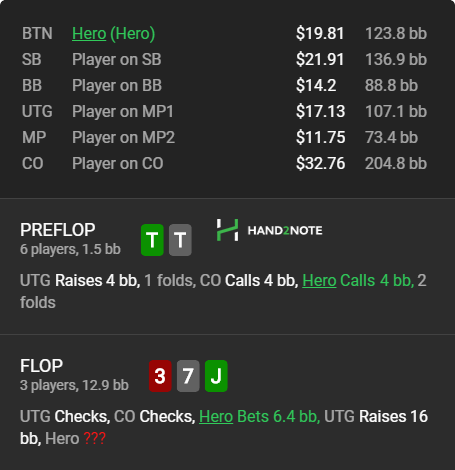Select the Player on MP1 row
The height and width of the screenshot is (470, 455).
tap(224, 111)
